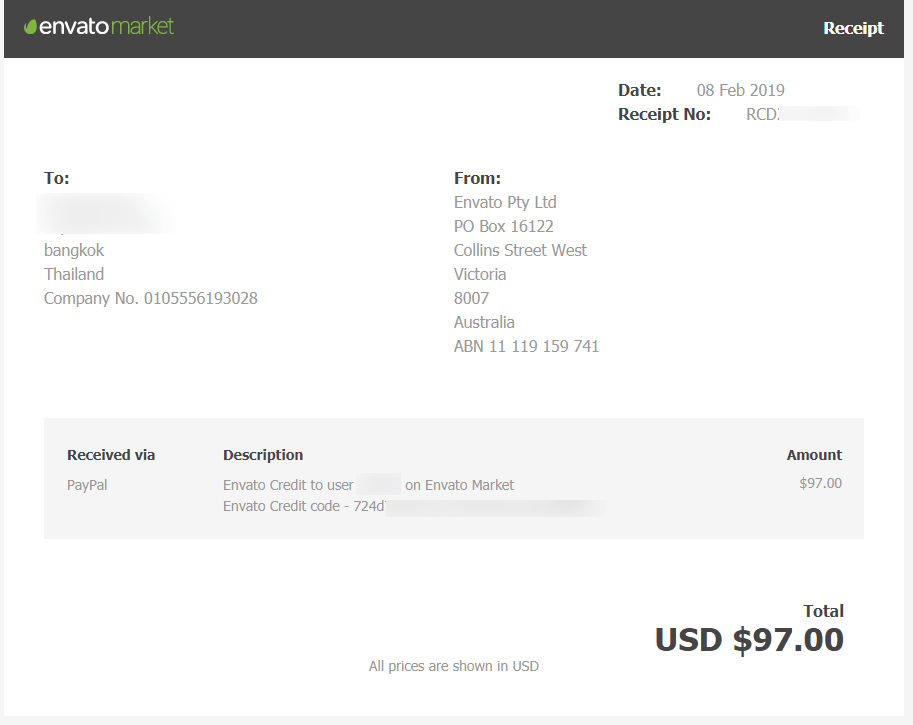Image resolution: width=913 pixels, height=725 pixels.
Task: Select the ABN 11 119 159 741 text
Action: (526, 346)
